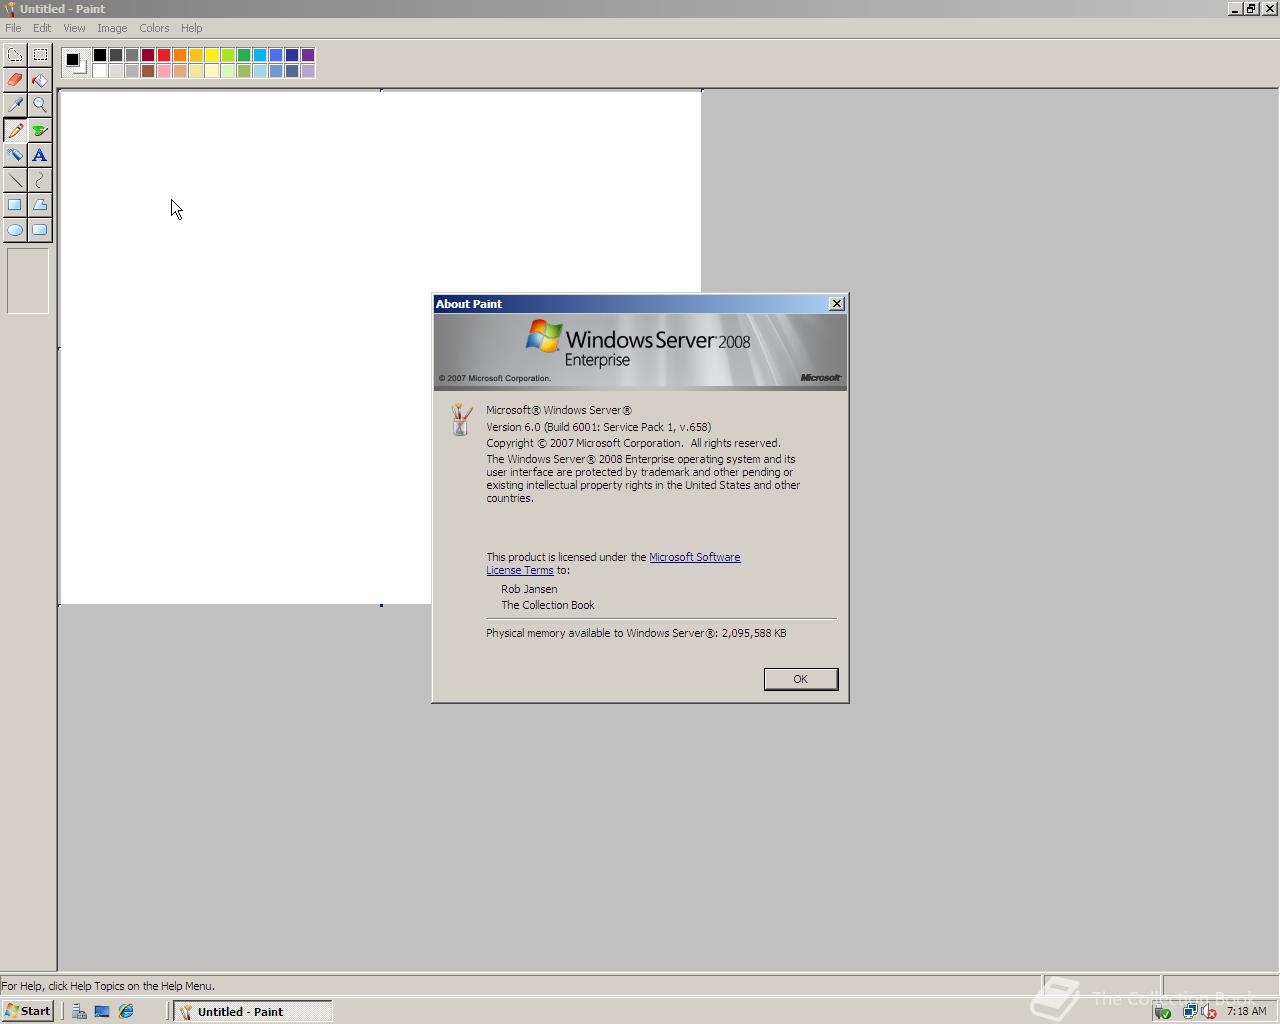Click the 'Rob Jansen' licensee name
The image size is (1280, 1024).
[x=529, y=589]
